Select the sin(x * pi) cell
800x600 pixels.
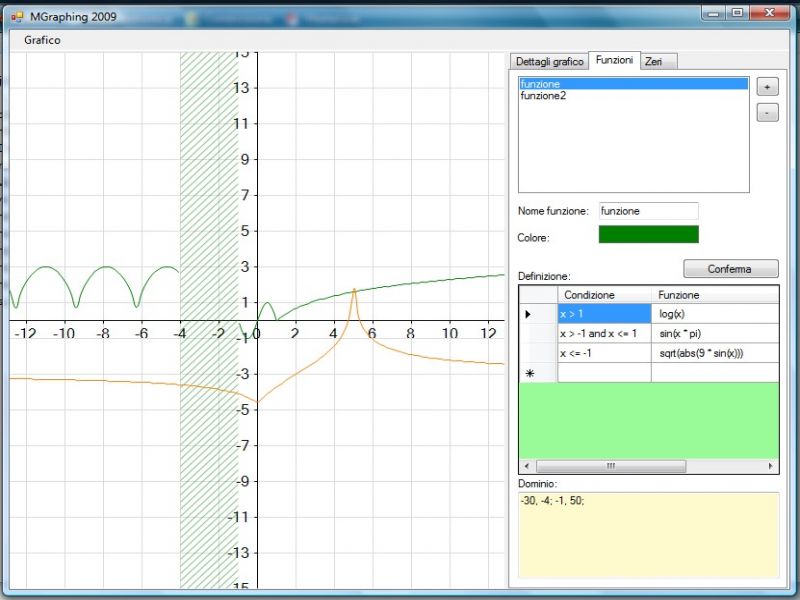[x=715, y=334]
